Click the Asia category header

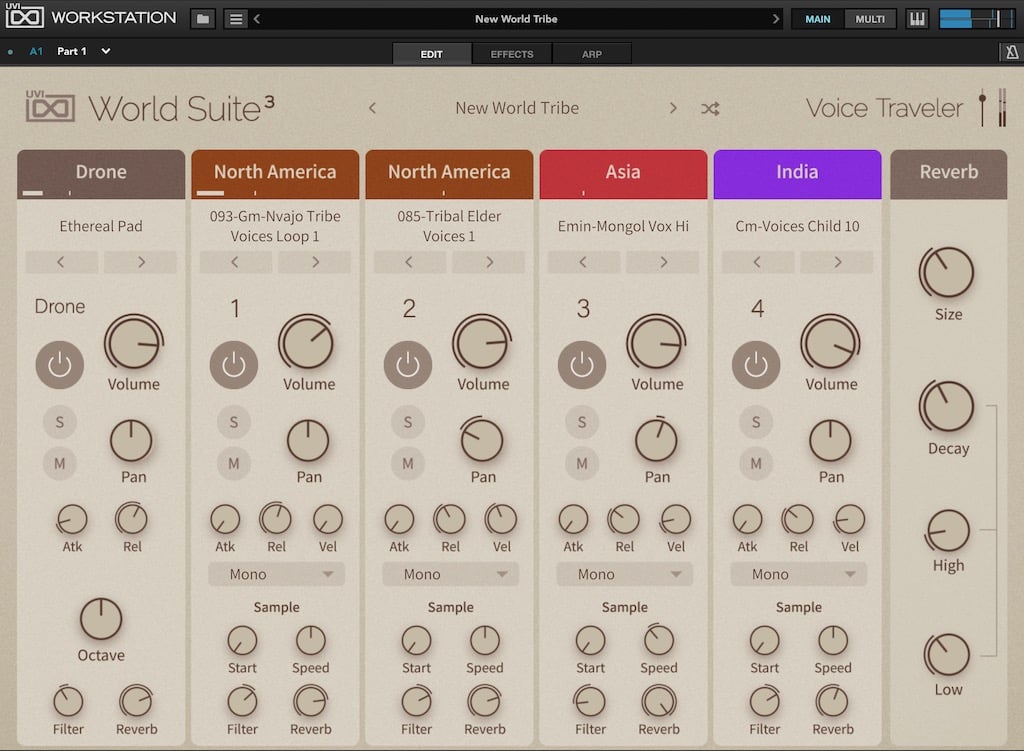pos(624,174)
